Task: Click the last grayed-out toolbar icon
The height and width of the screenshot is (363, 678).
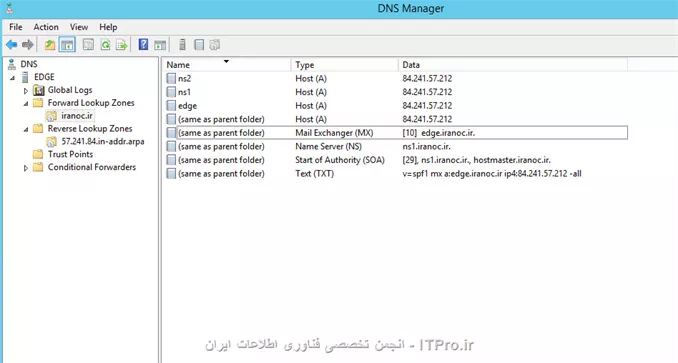Action: tap(215, 45)
